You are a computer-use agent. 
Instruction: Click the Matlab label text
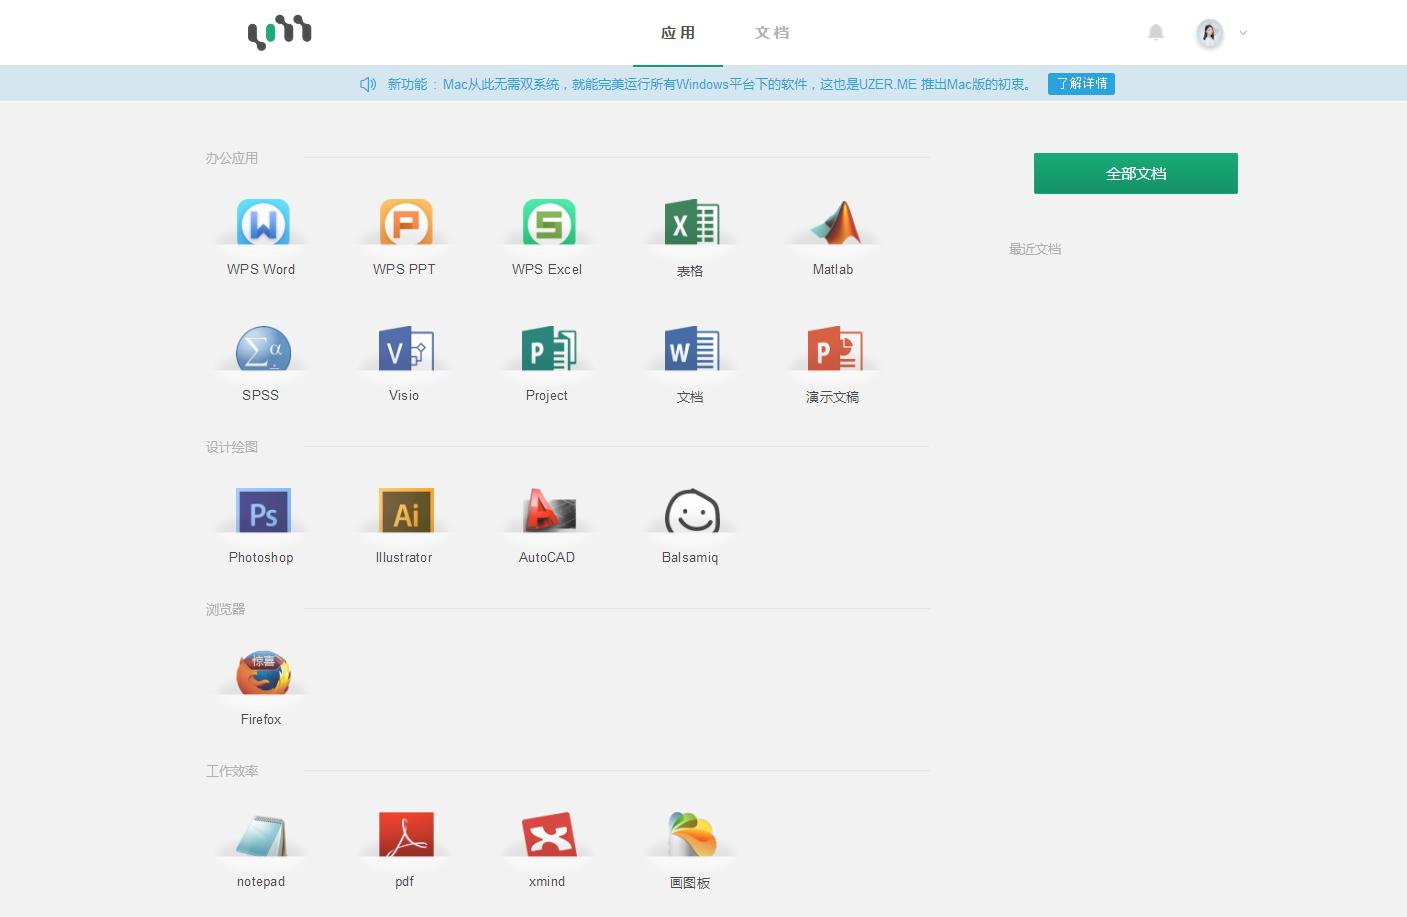(x=833, y=269)
